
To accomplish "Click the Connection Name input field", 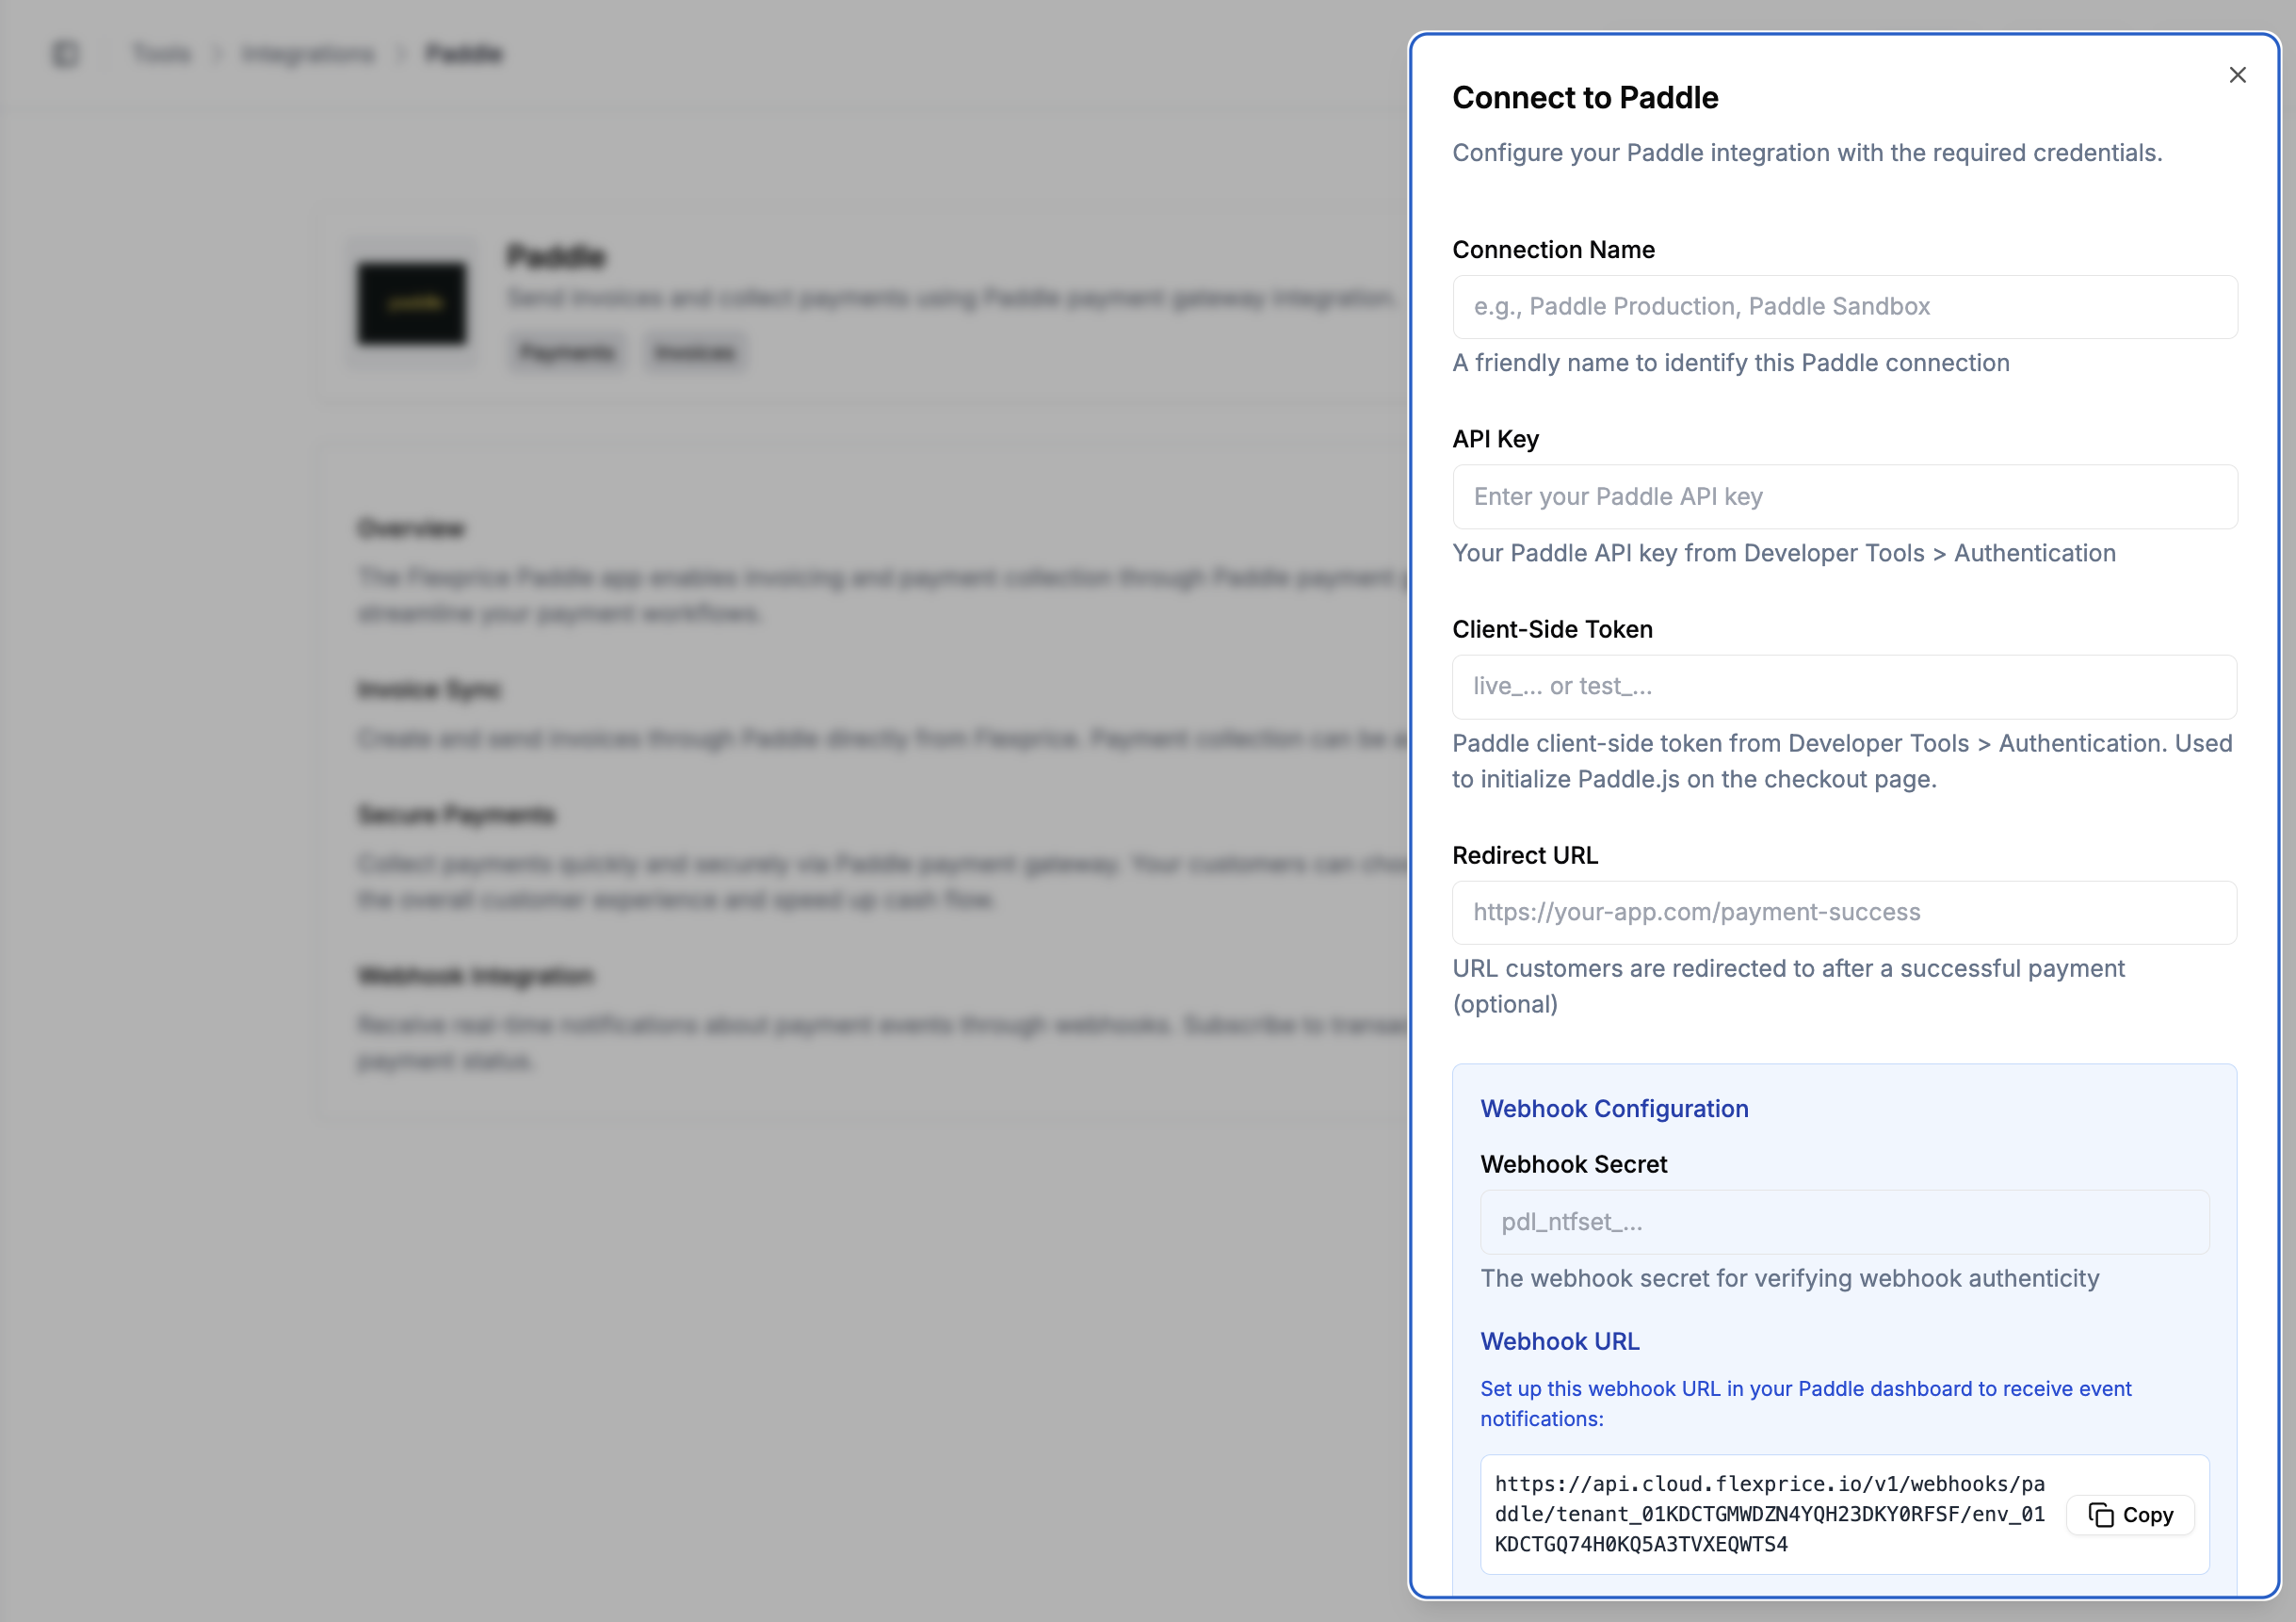I will (x=1844, y=307).
